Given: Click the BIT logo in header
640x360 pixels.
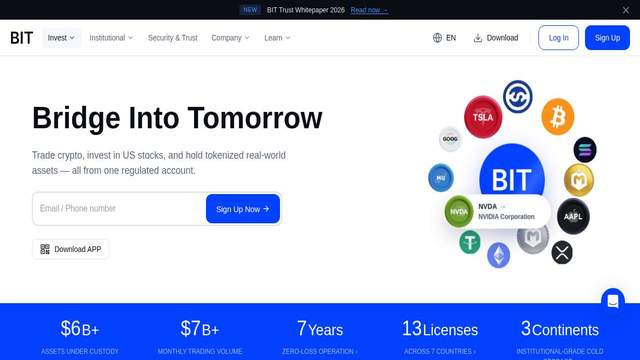Looking at the screenshot, I should click(x=22, y=38).
